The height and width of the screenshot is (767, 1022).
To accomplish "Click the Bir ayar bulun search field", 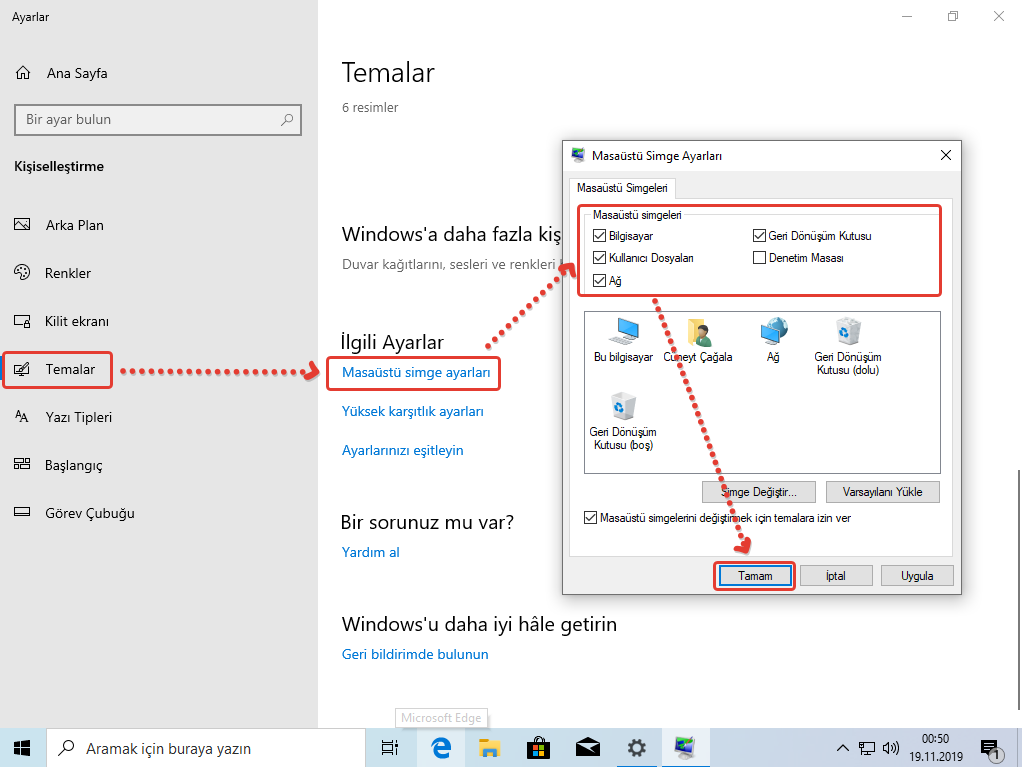I will click(x=150, y=120).
